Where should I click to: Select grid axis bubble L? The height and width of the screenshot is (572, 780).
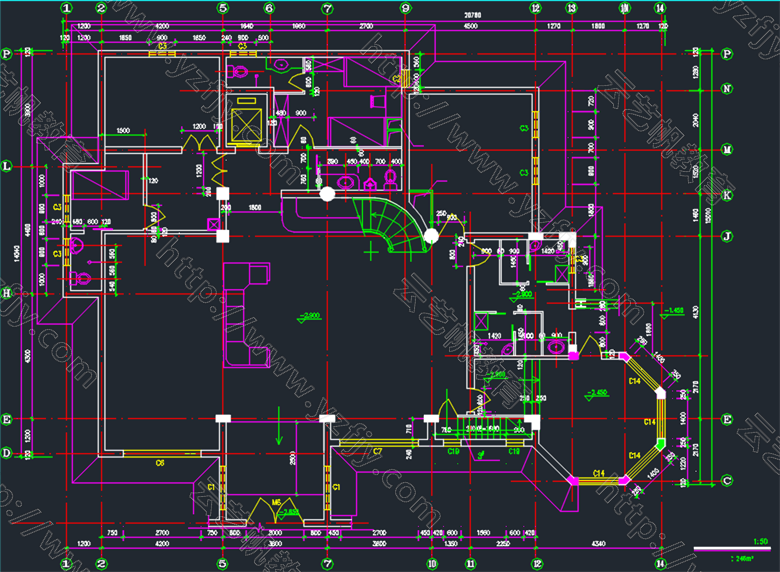[6, 166]
